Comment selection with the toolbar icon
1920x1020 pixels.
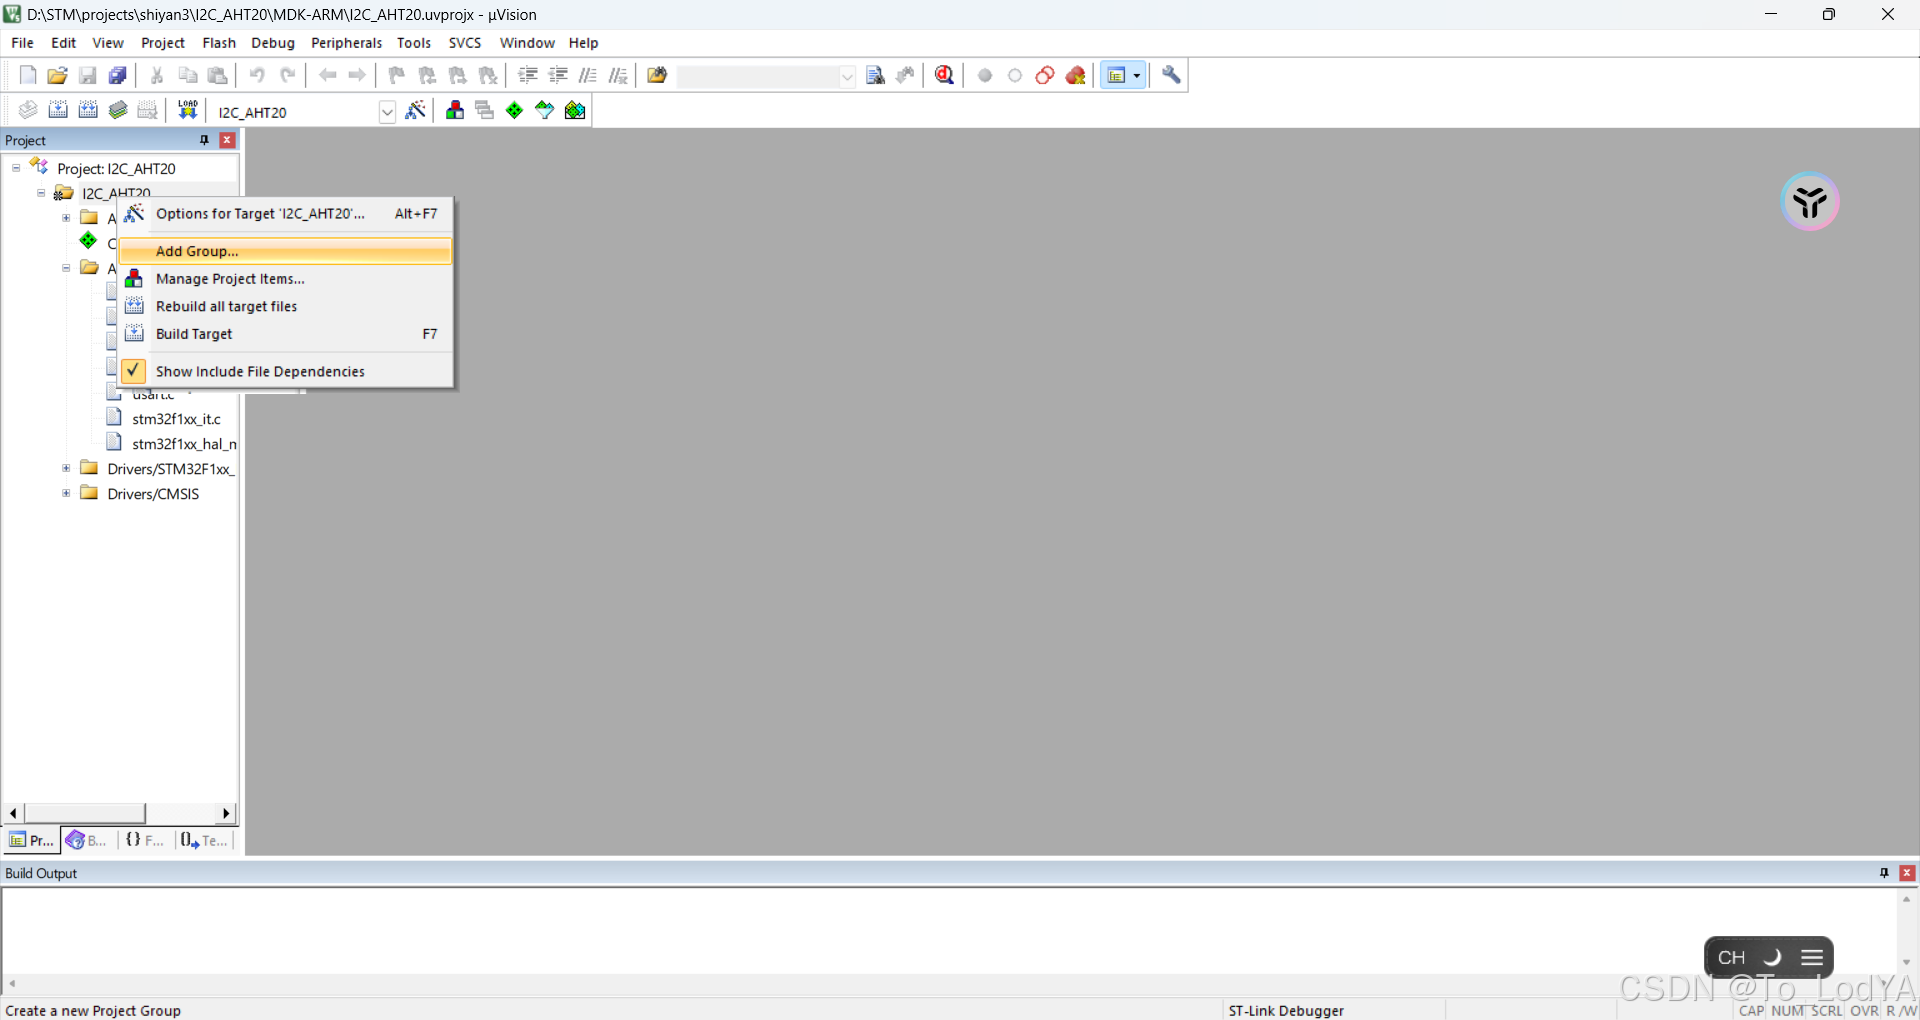tap(588, 75)
